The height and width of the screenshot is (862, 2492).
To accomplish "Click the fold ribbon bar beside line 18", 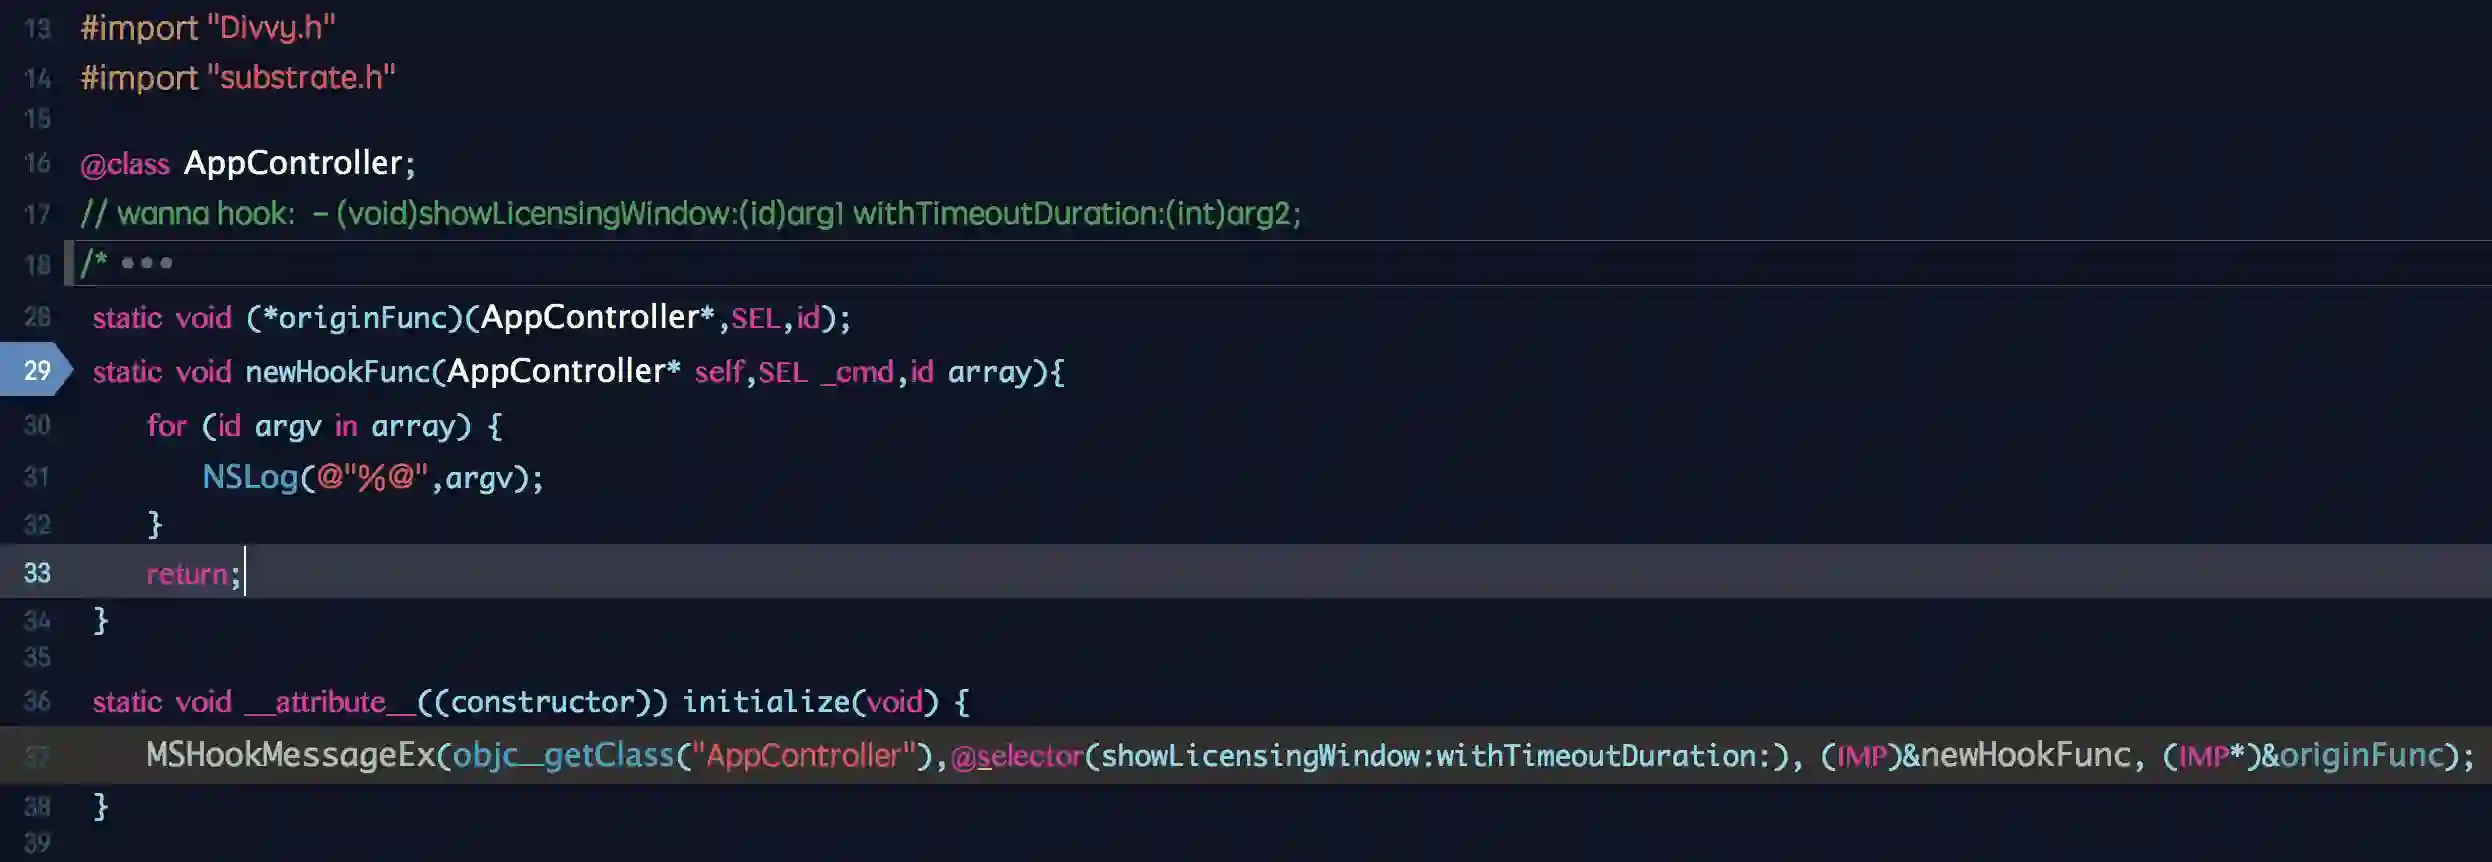I will click(69, 263).
